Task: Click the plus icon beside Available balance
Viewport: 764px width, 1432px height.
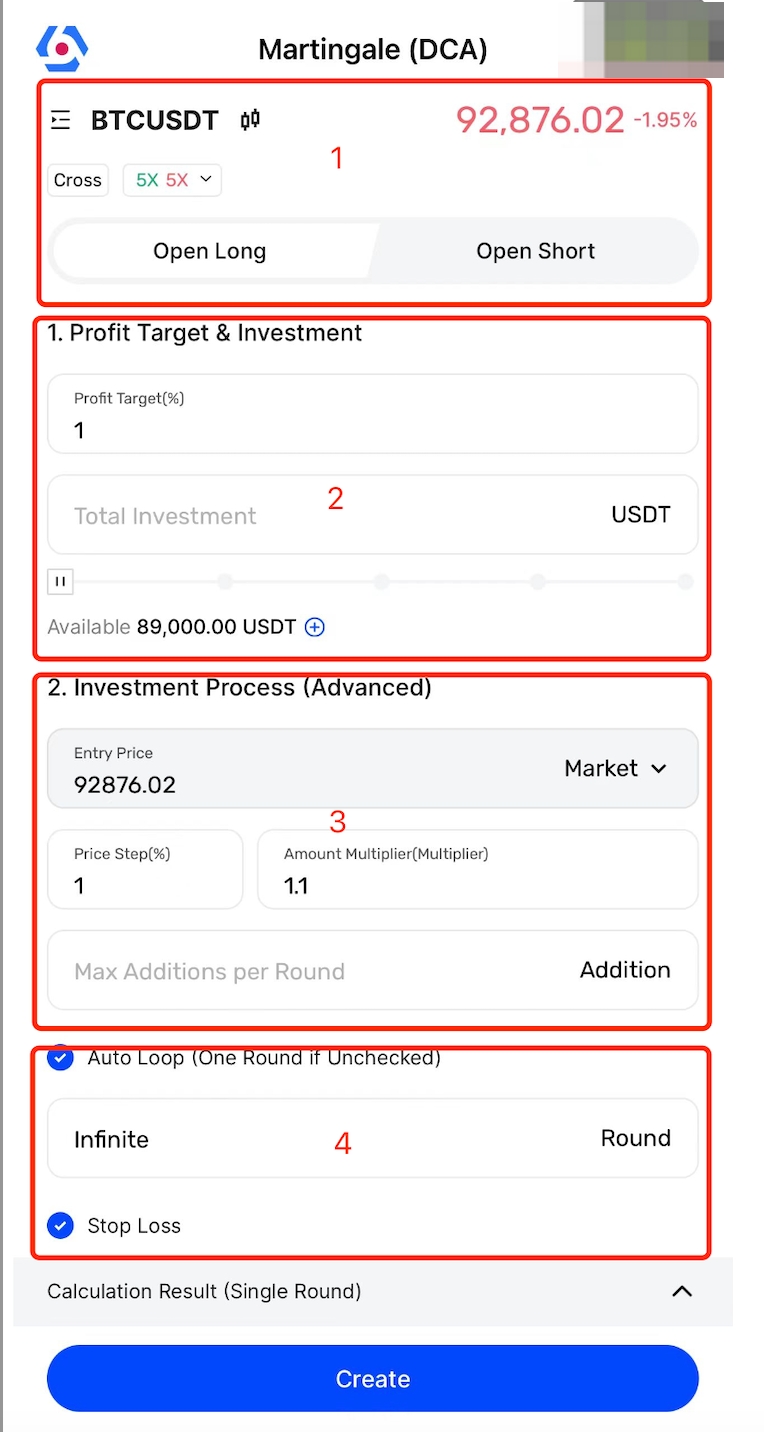Action: tap(315, 627)
